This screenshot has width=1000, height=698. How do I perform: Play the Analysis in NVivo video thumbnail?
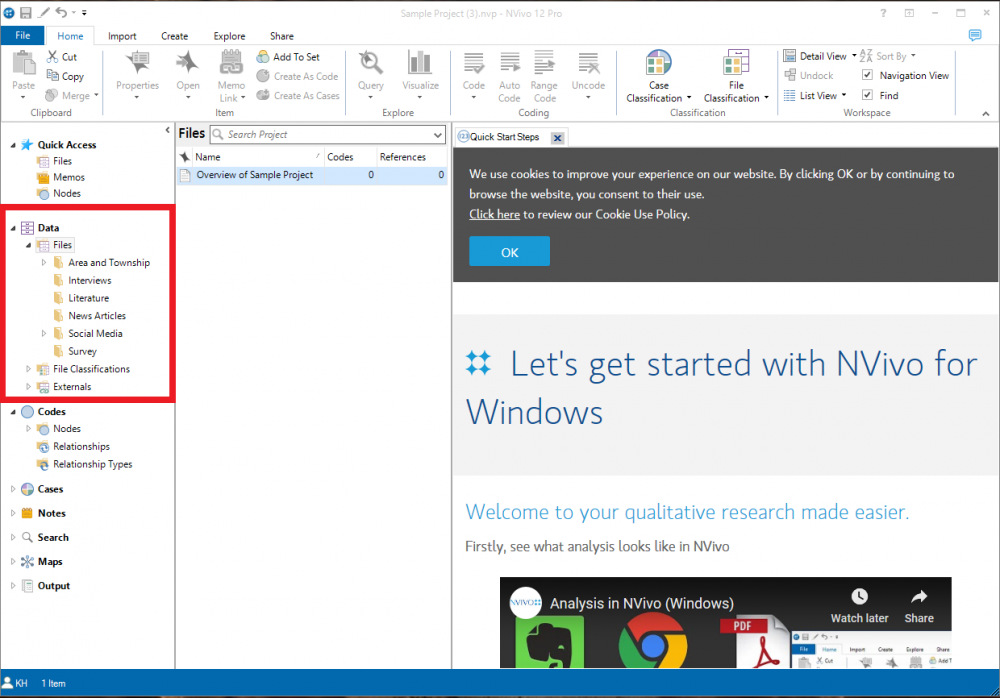tap(725, 623)
